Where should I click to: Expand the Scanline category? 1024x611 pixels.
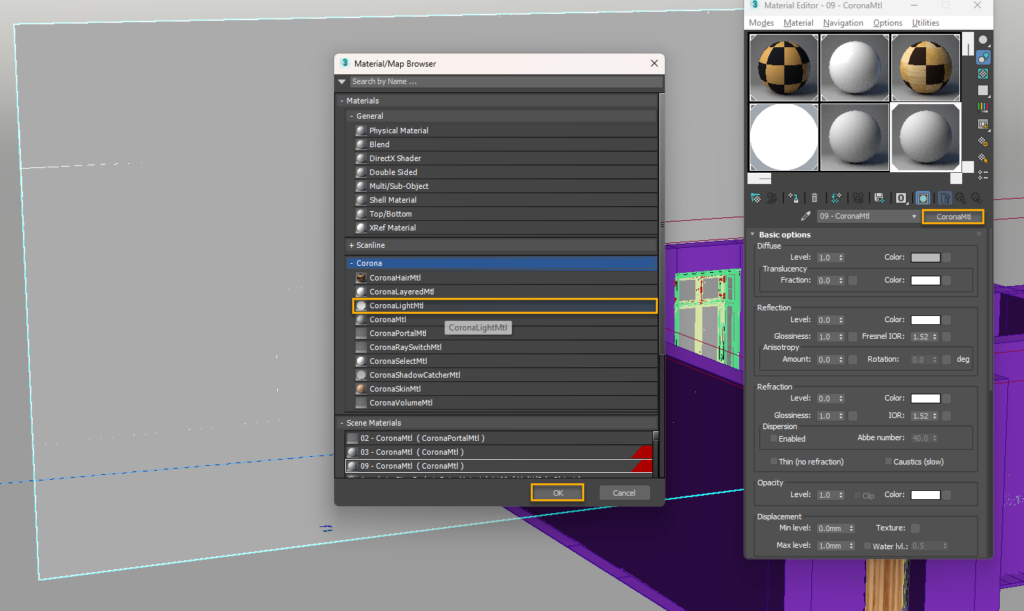[x=351, y=245]
